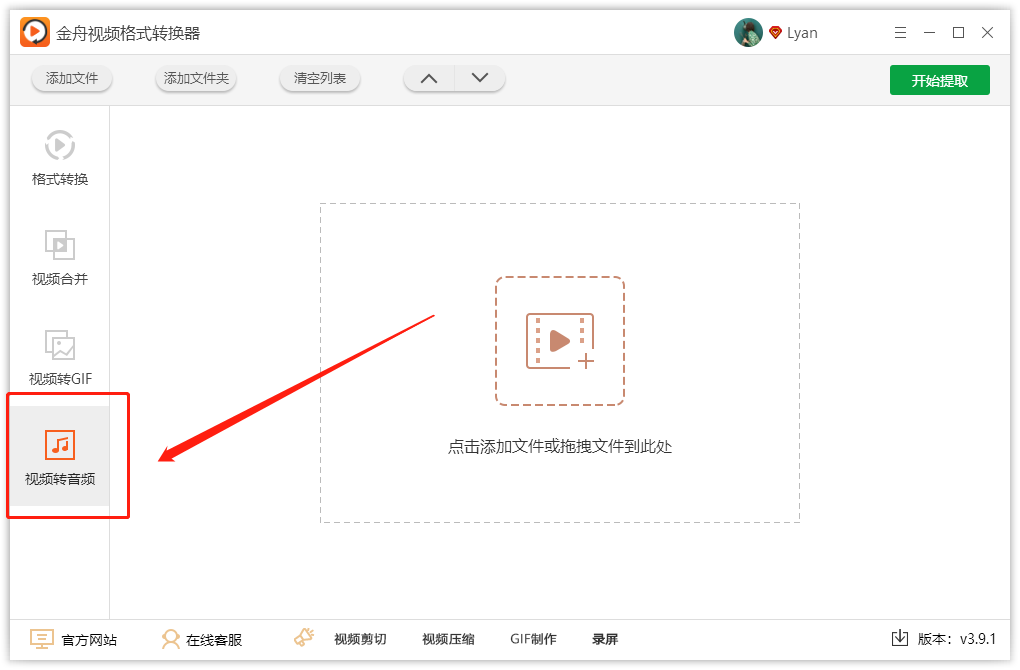Close the converter window
Viewport: 1020px width, 670px height.
click(987, 33)
